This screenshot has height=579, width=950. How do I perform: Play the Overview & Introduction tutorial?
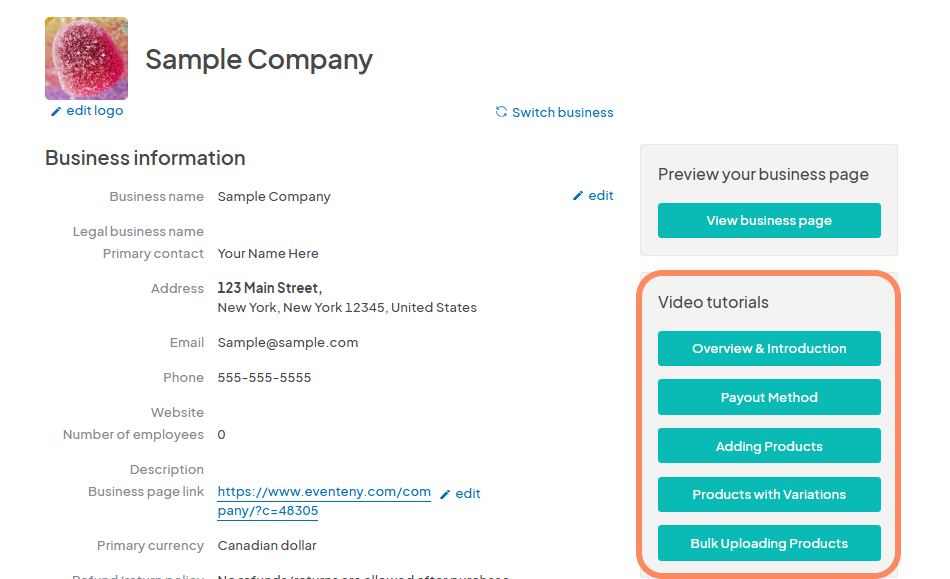[x=768, y=348]
